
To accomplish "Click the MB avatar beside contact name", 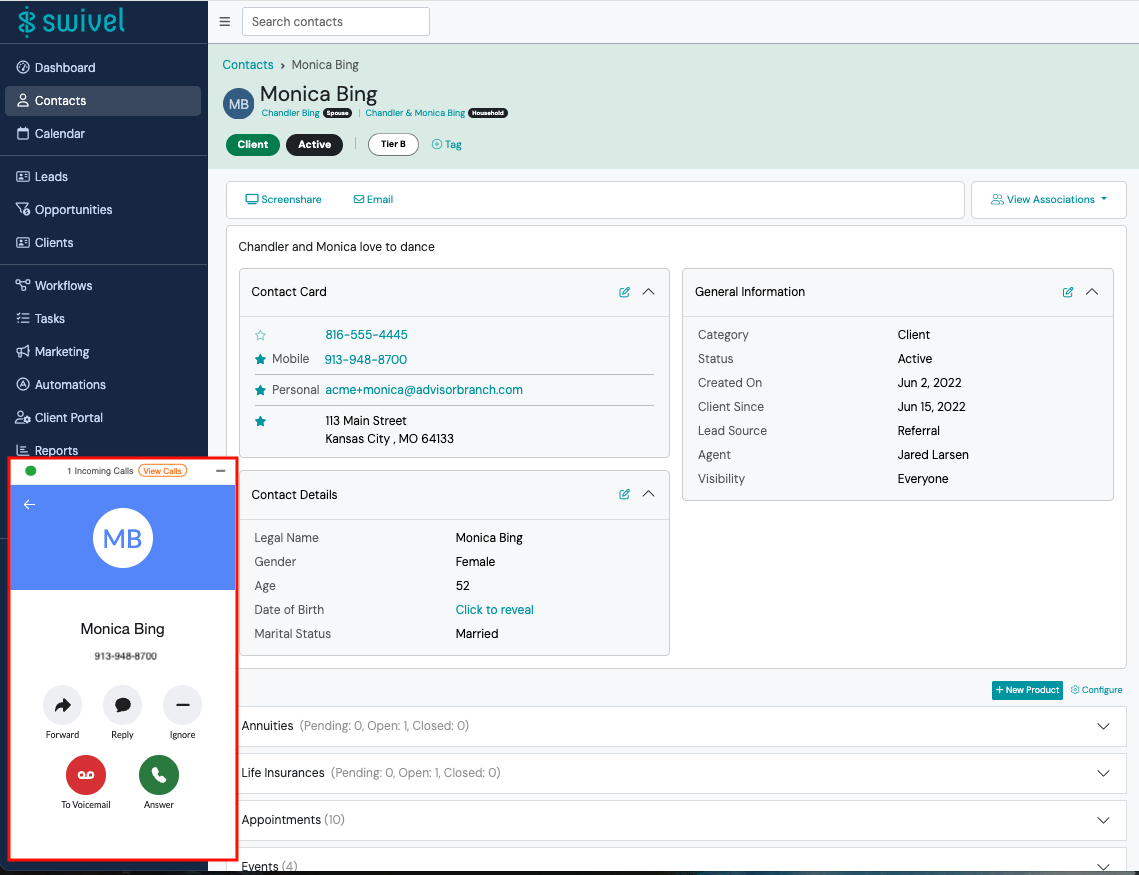I will pos(238,104).
